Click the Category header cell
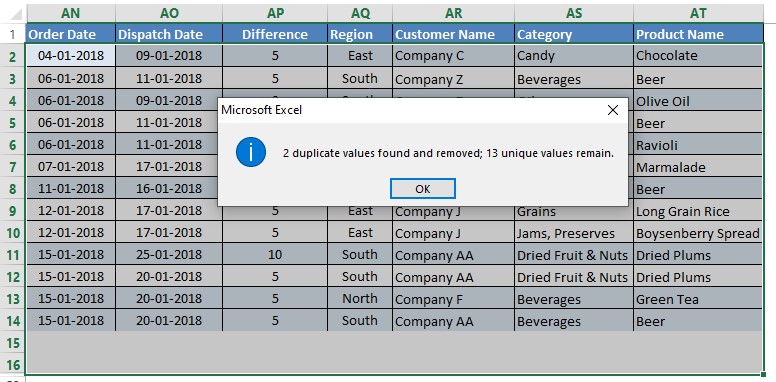776x382 pixels. pyautogui.click(x=574, y=34)
